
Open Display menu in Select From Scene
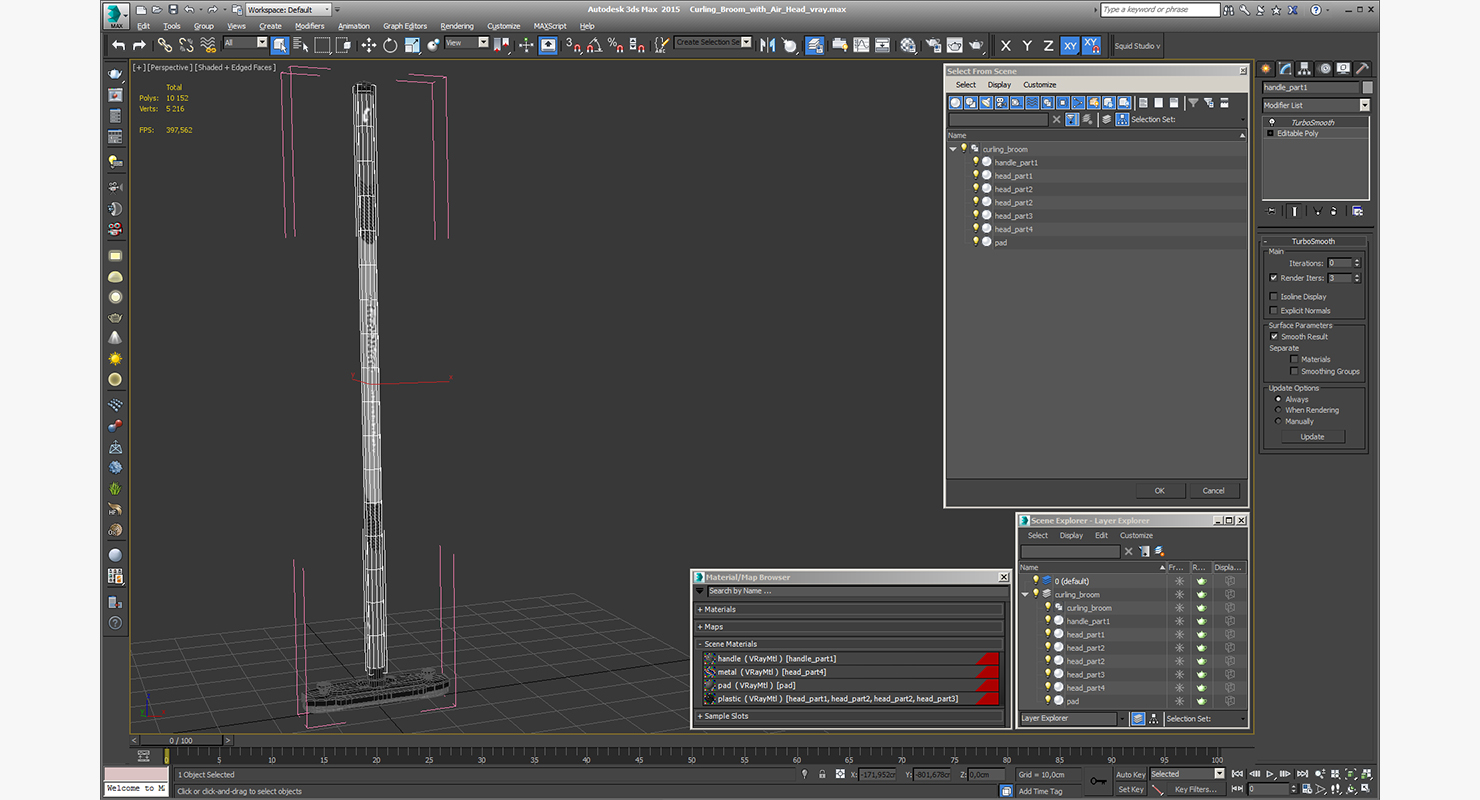(999, 85)
